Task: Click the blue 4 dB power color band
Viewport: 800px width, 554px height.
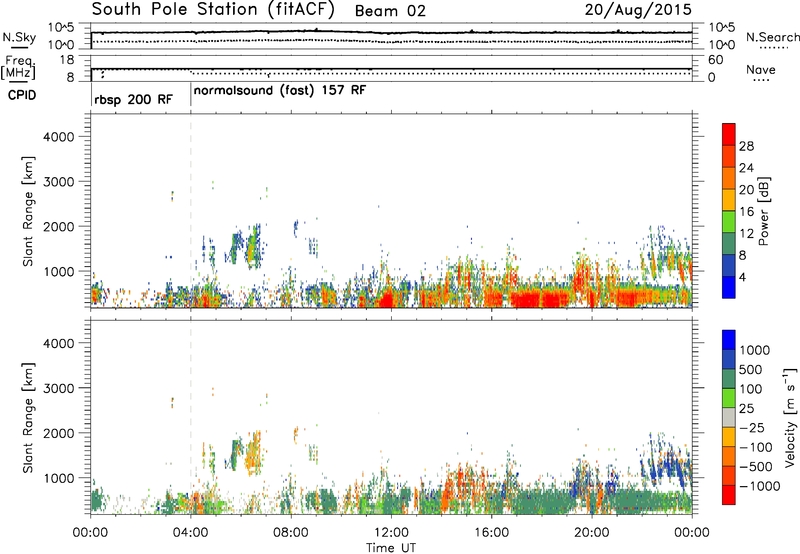Action: click(729, 287)
